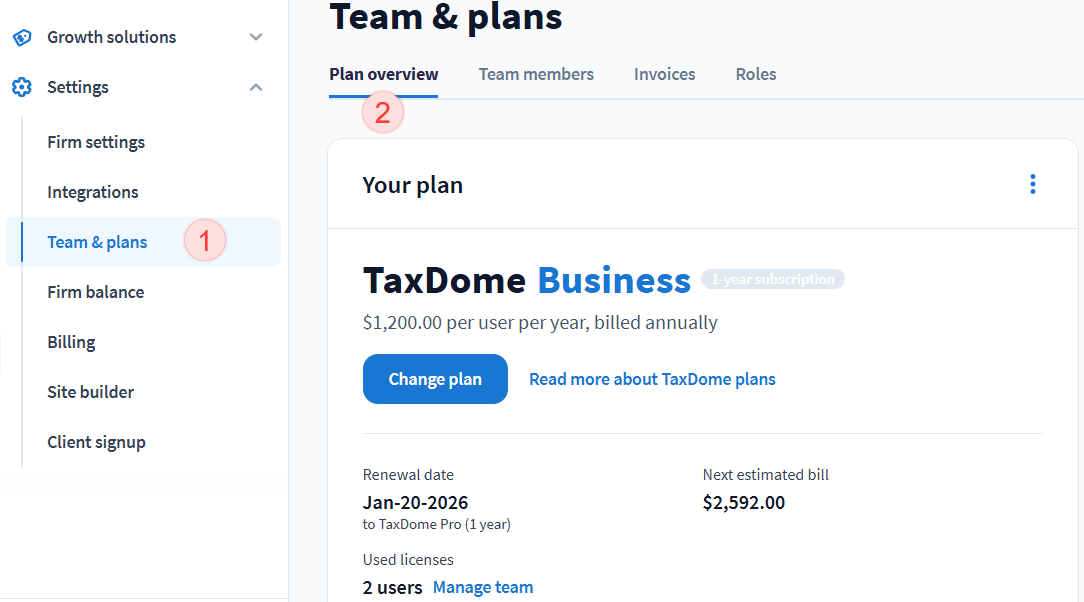Click the Manage team link
Screen dimensions: 1084x602
tap(483, 587)
